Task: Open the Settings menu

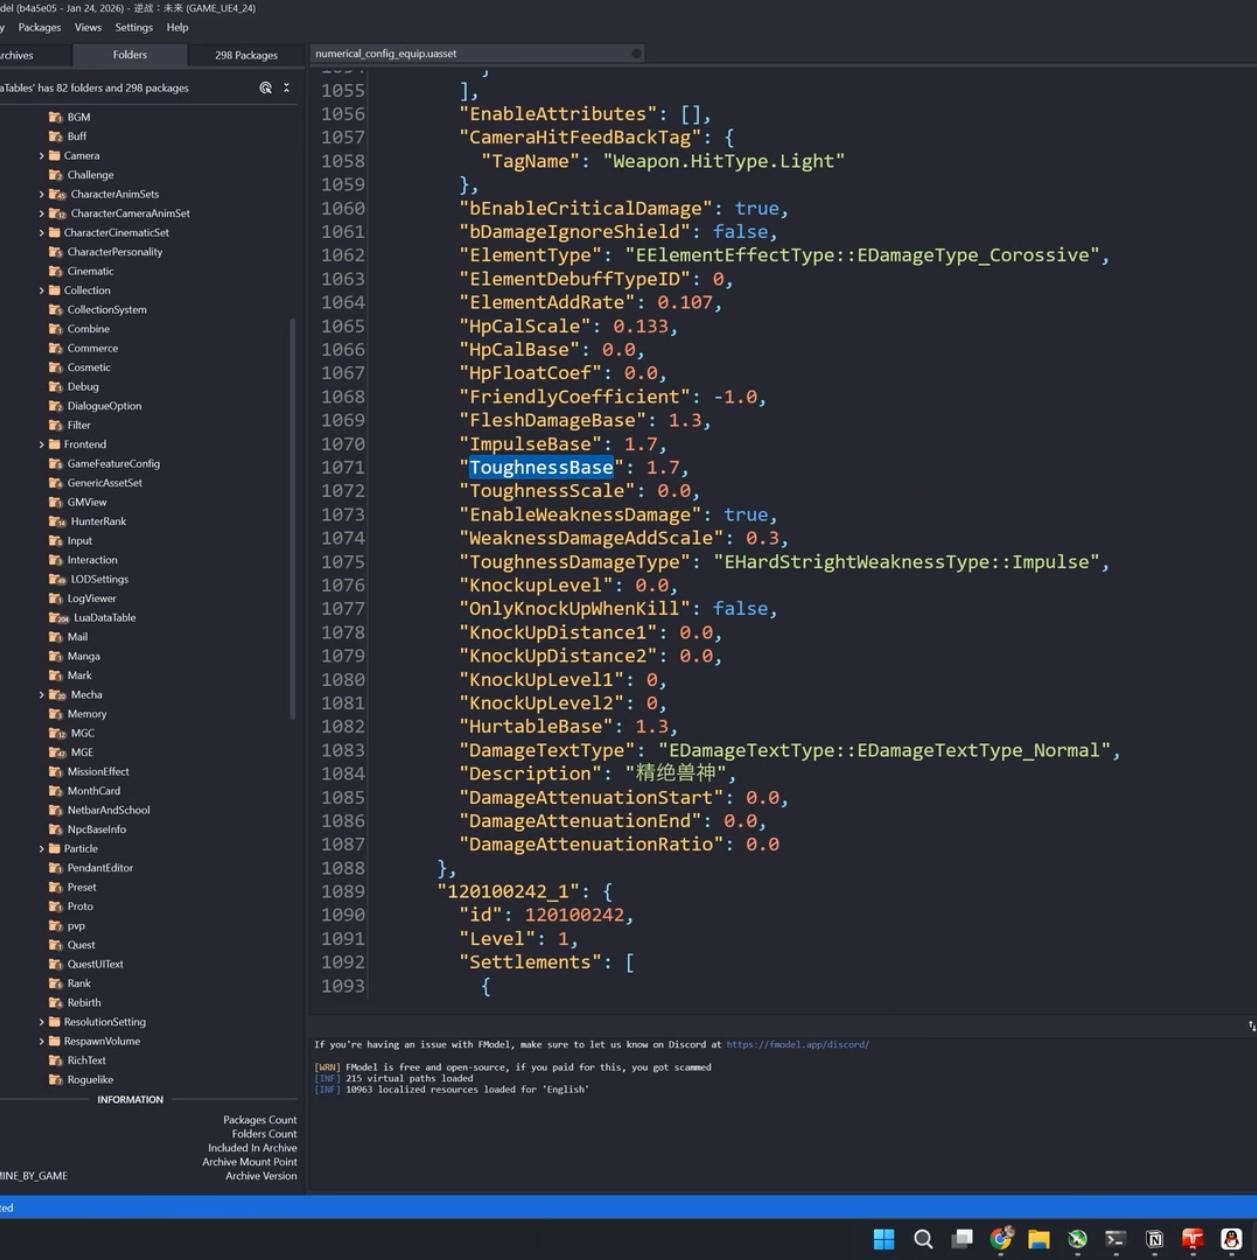Action: point(133,27)
